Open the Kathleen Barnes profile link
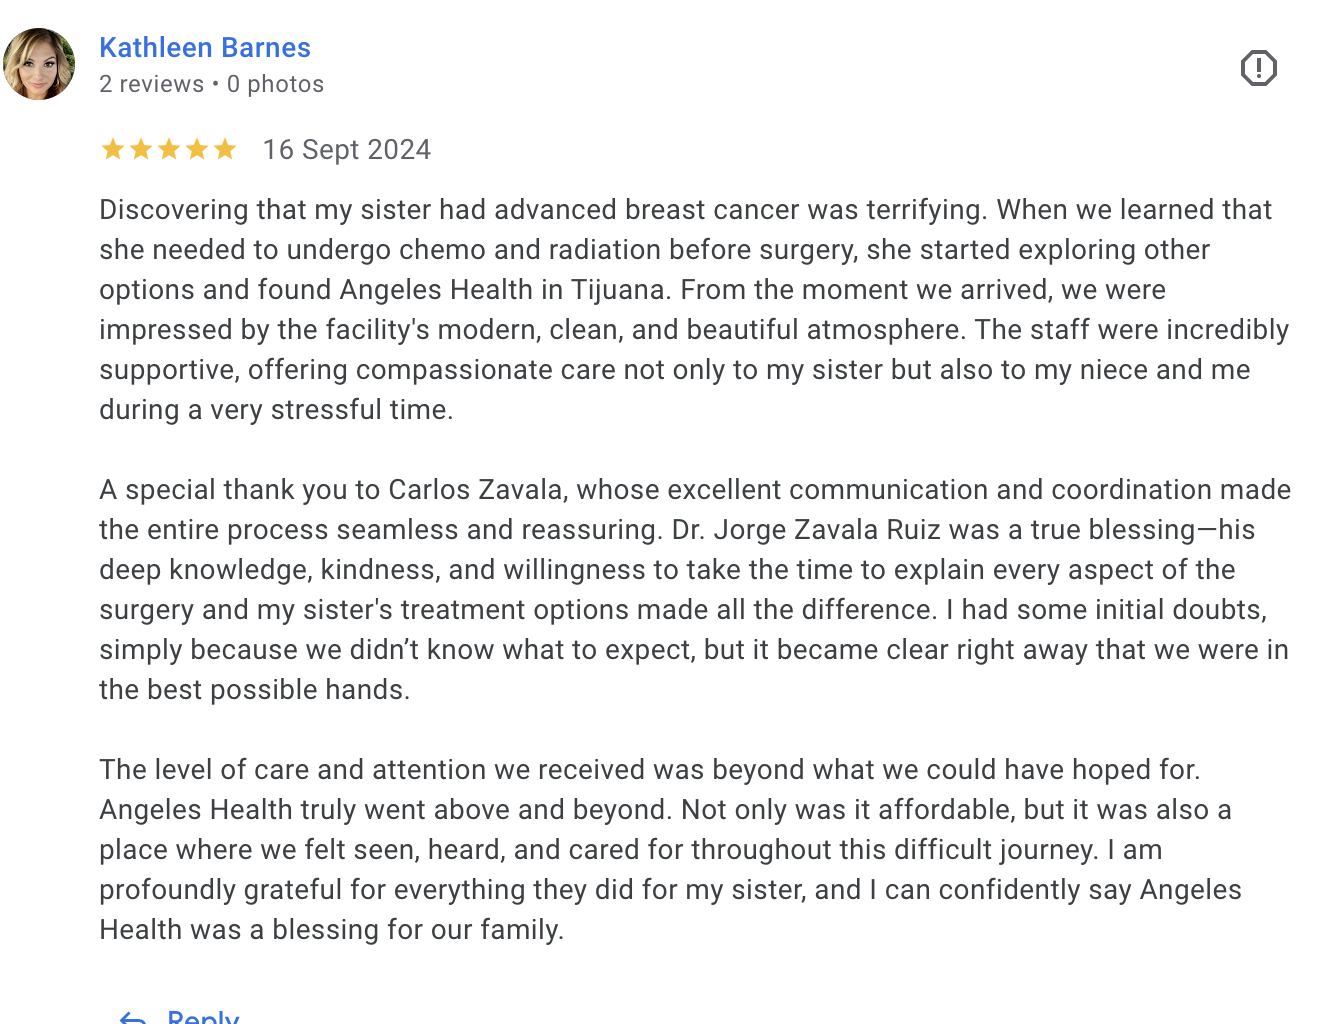Screen dimensions: 1330x1024 [x=205, y=47]
